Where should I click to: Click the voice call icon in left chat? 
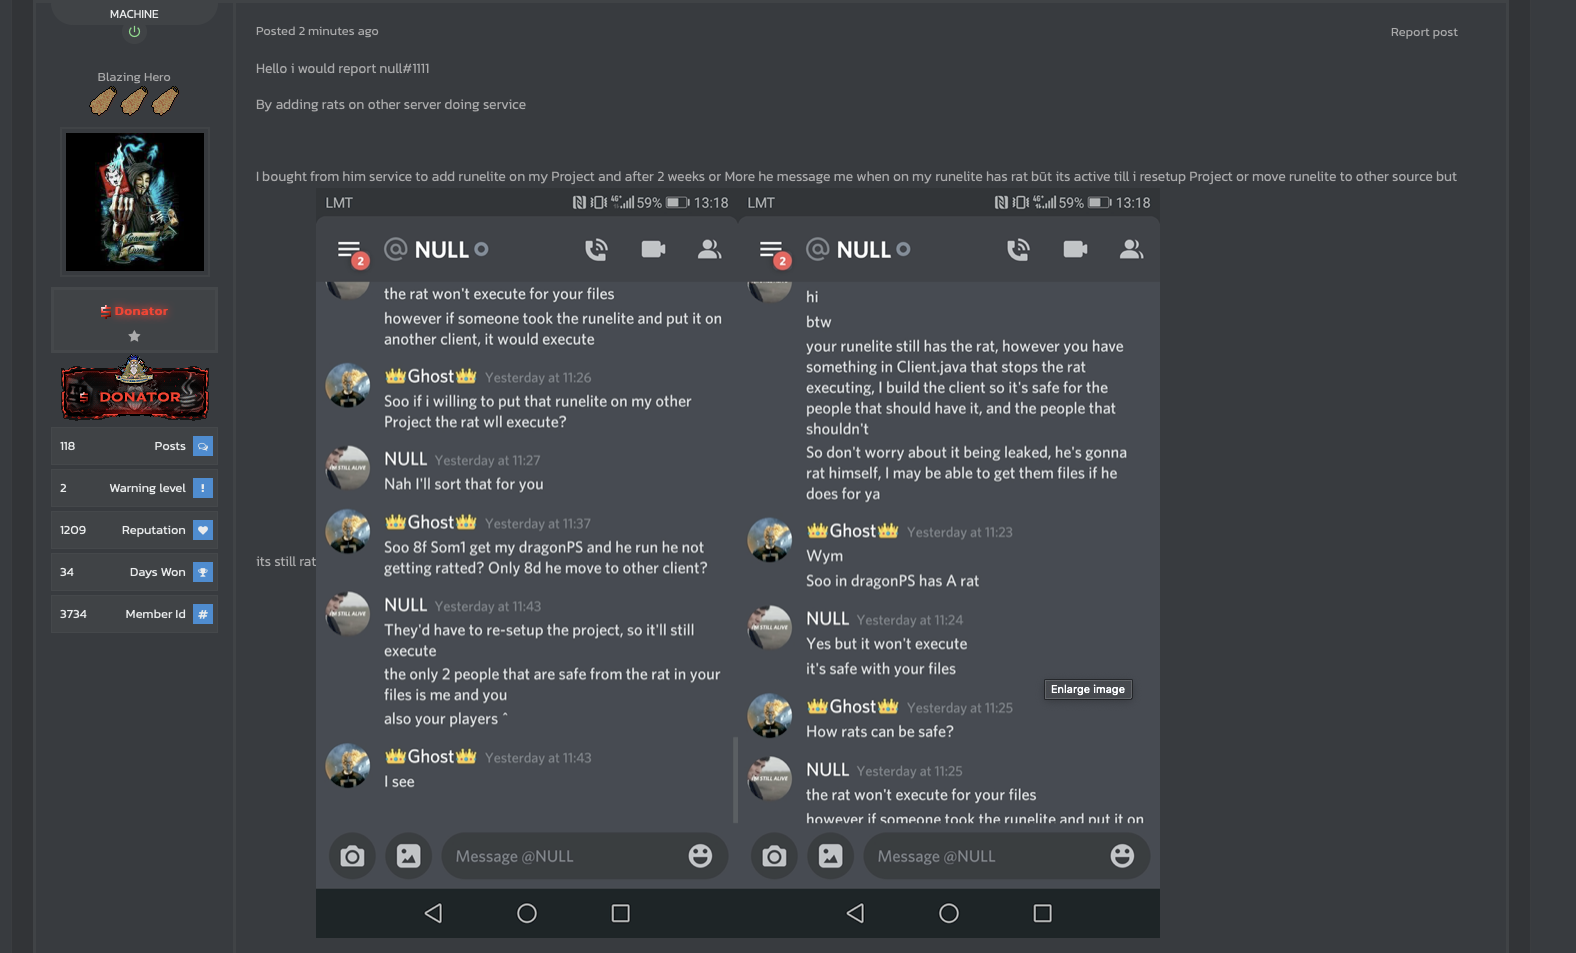(x=596, y=249)
